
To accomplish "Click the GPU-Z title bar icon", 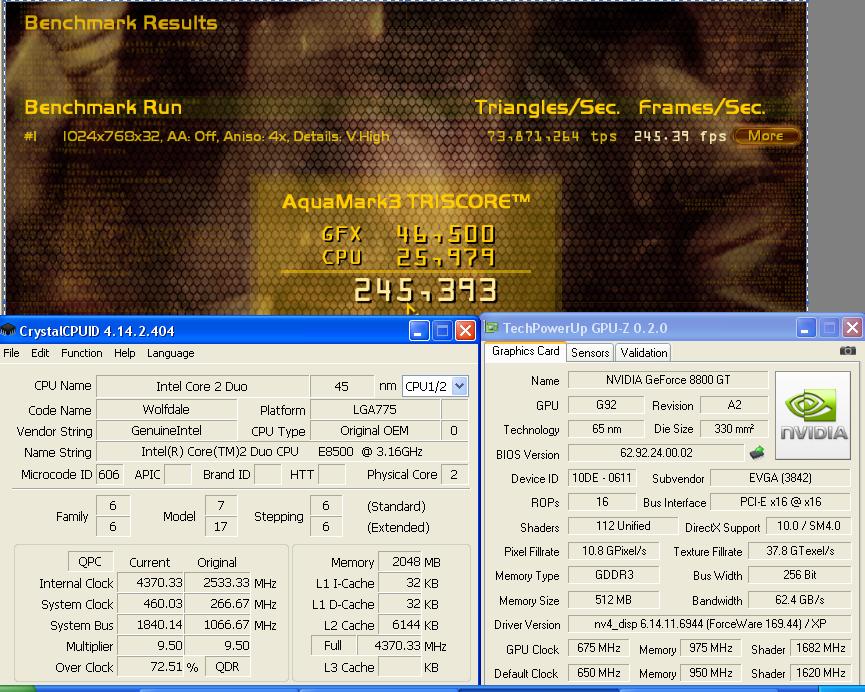I will point(490,328).
